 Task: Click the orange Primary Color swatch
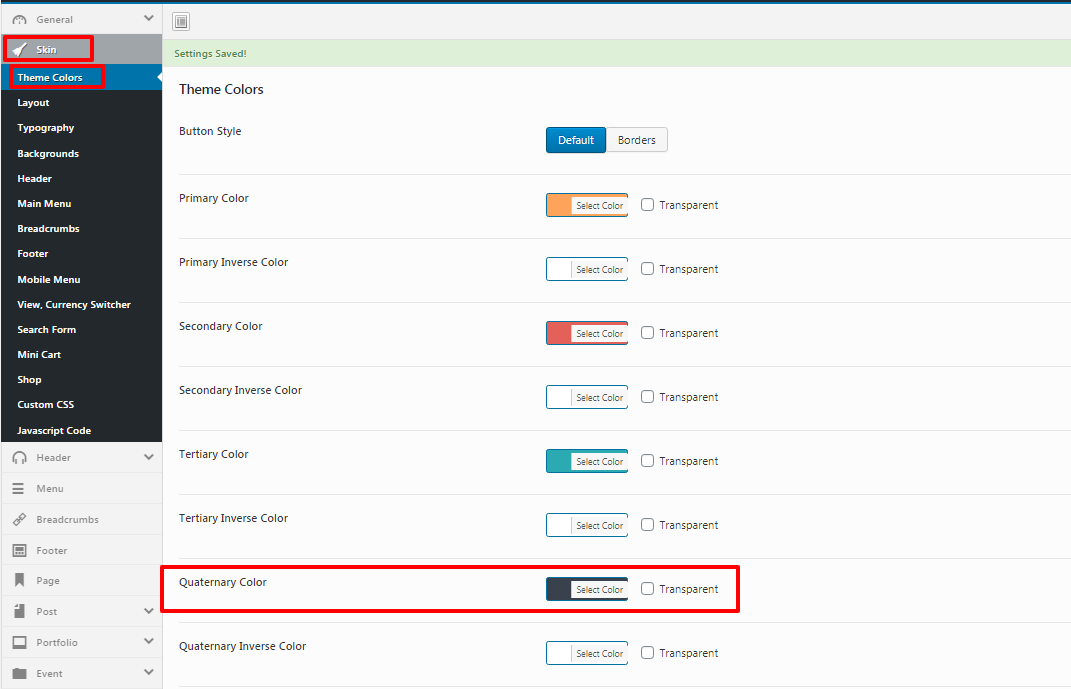(x=559, y=205)
